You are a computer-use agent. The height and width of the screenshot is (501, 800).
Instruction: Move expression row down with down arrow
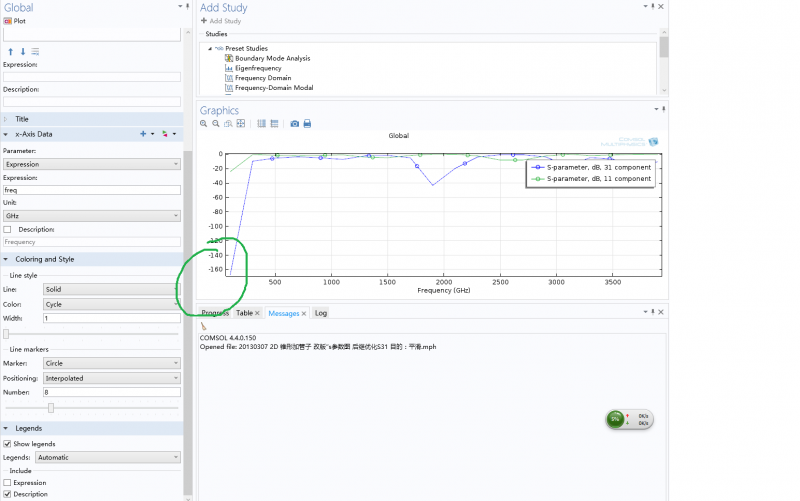pos(22,52)
